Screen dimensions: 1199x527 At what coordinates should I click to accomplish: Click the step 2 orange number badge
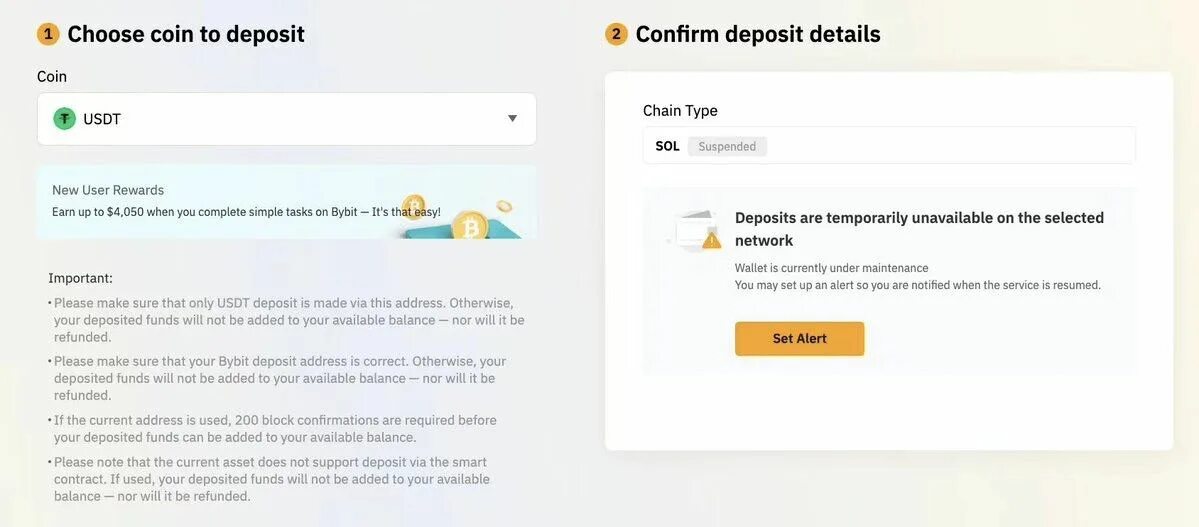coord(616,34)
